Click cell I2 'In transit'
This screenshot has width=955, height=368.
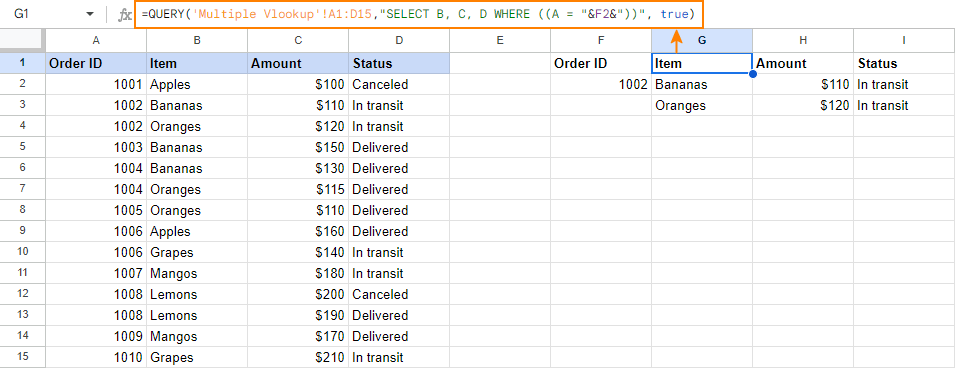click(904, 85)
